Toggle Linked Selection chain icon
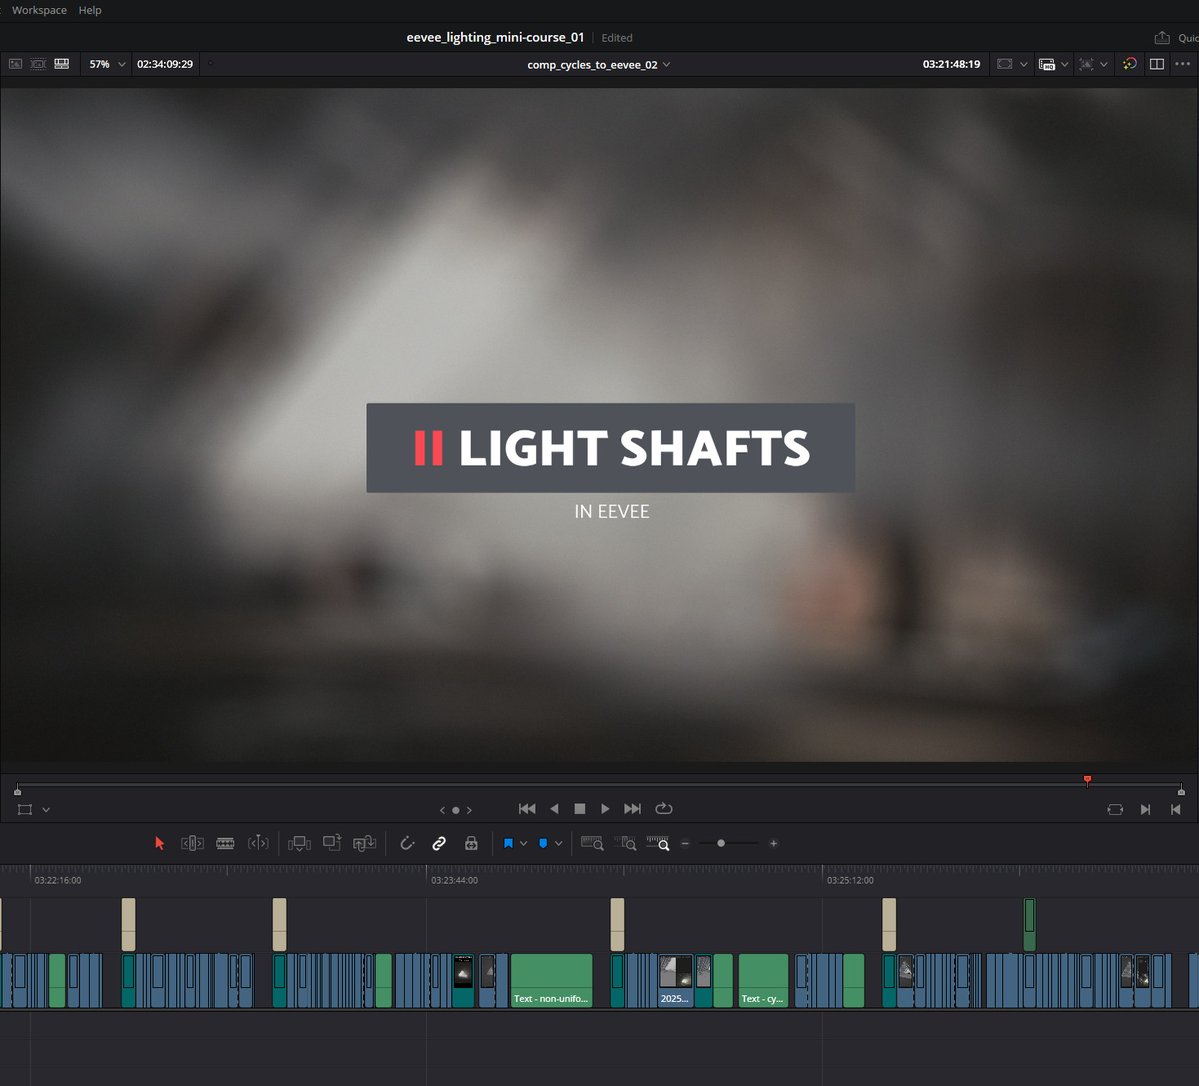 439,844
